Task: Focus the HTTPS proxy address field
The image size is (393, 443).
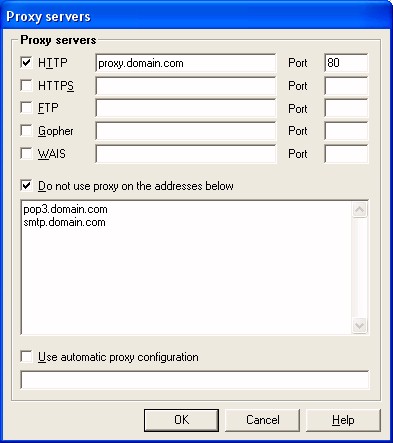Action: (186, 86)
